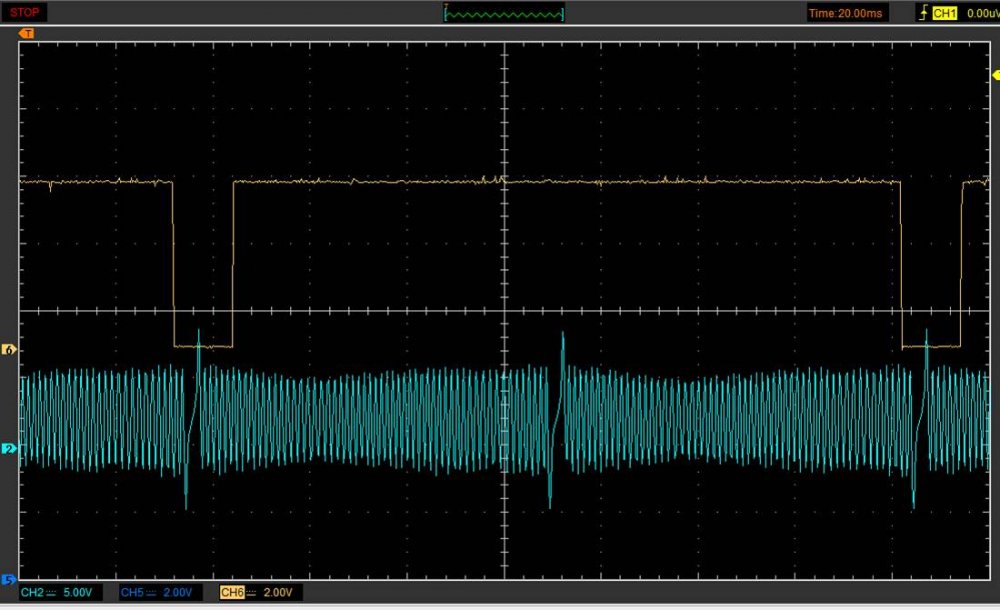Image resolution: width=1000 pixels, height=610 pixels.
Task: Click the CH2 coupling symbol
Action: [x=50, y=593]
